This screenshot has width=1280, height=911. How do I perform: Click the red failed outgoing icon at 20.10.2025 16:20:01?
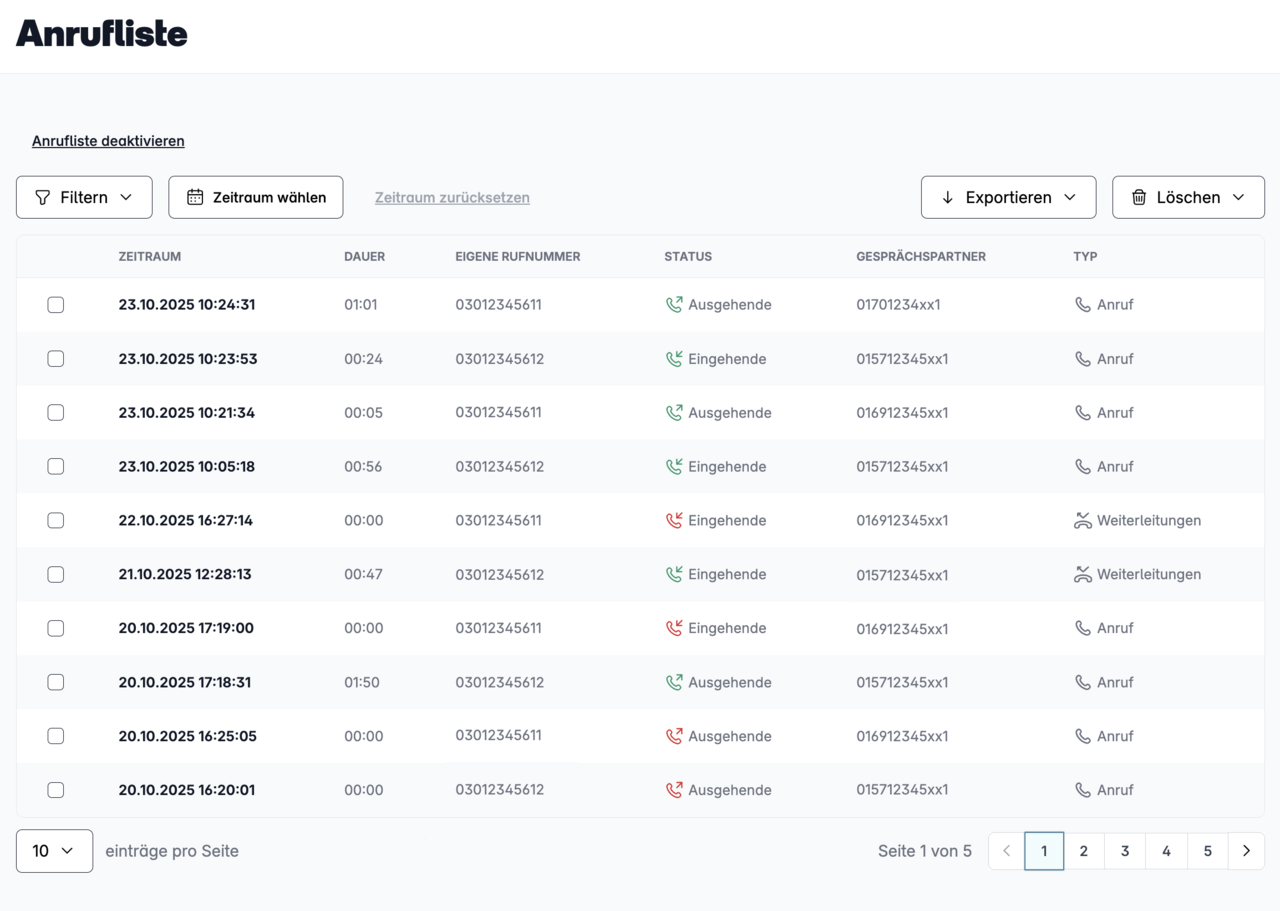[674, 790]
